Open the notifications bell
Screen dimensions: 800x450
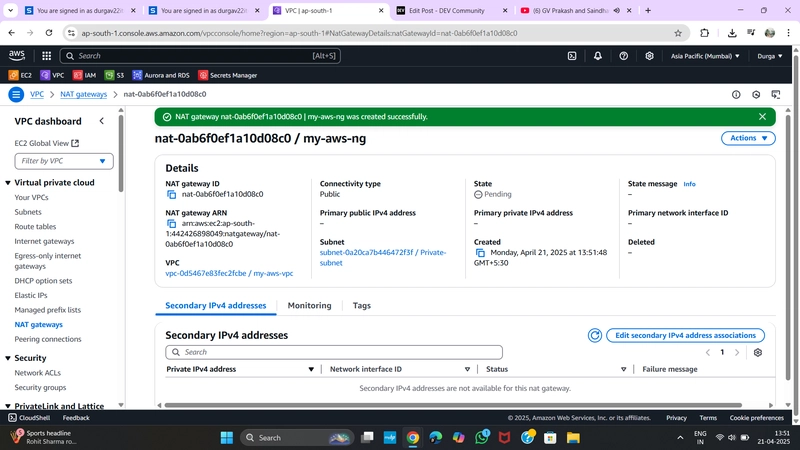(597, 56)
